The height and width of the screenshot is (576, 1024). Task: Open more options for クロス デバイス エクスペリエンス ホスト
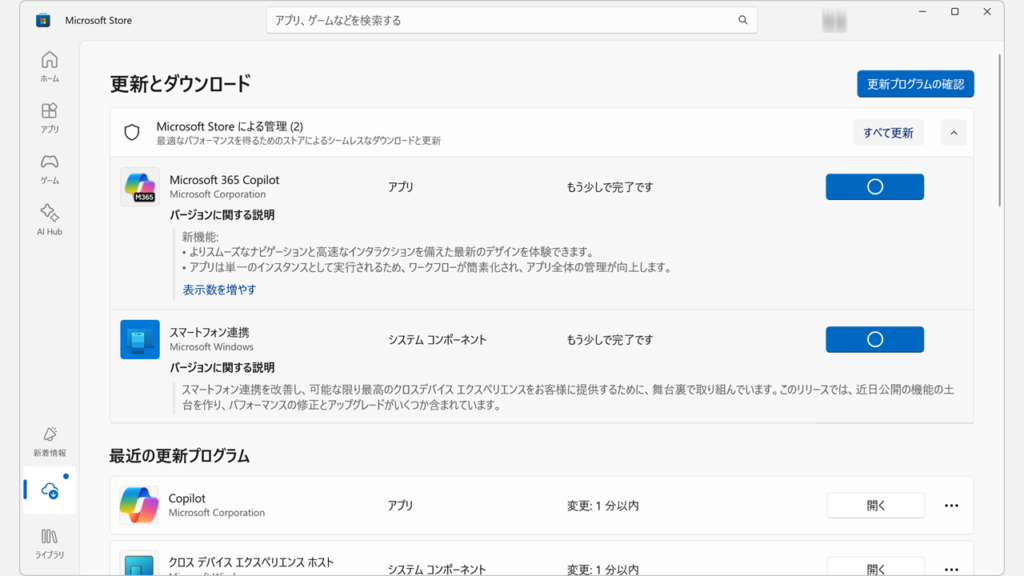coord(952,569)
